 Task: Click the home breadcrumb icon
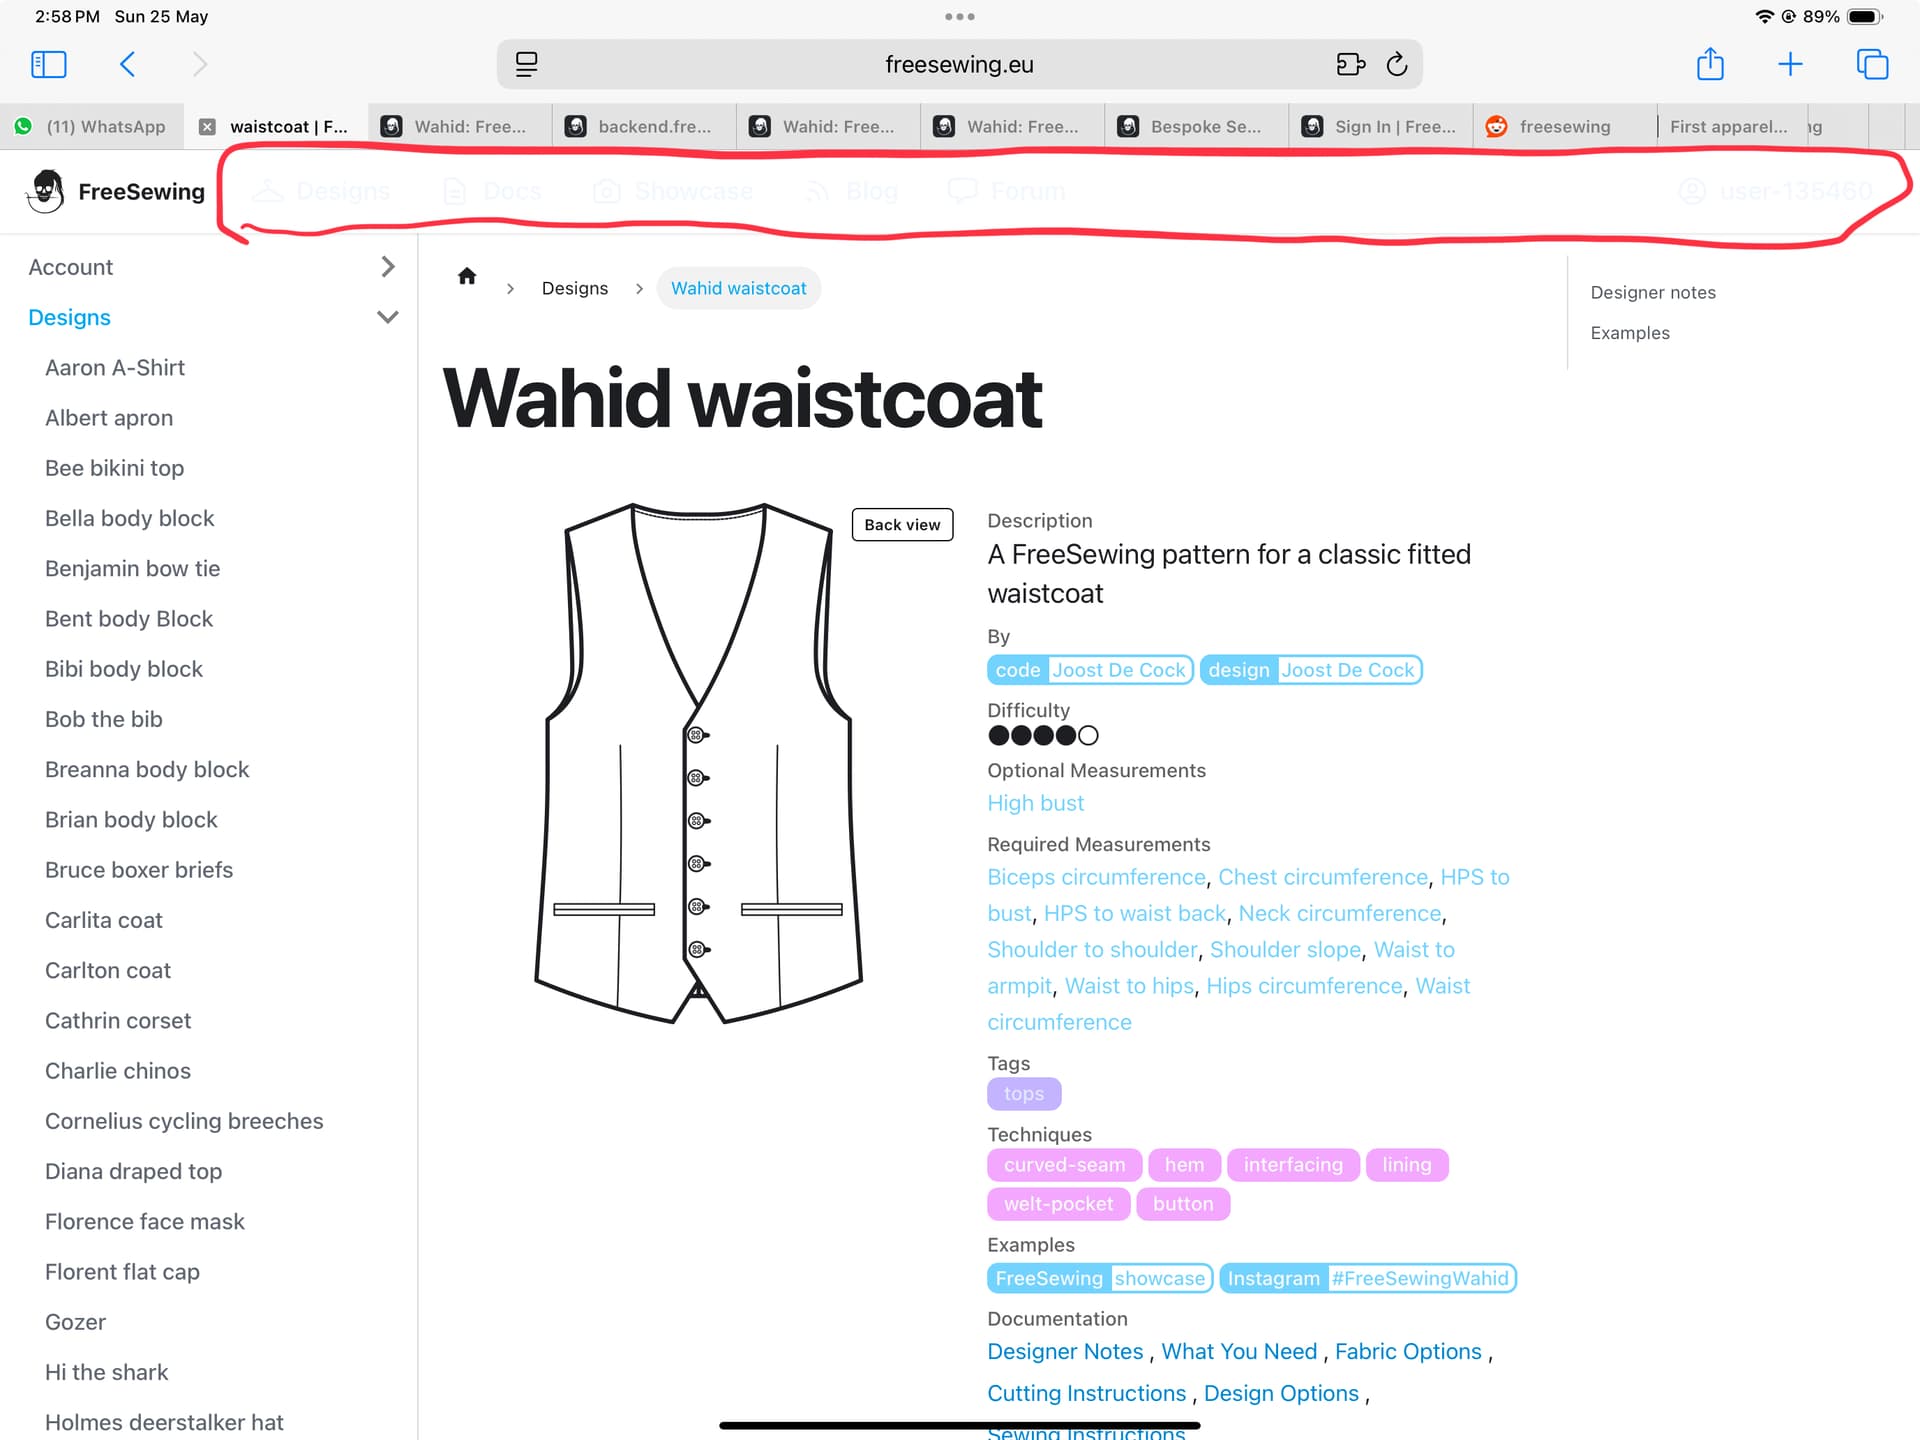[x=467, y=277]
